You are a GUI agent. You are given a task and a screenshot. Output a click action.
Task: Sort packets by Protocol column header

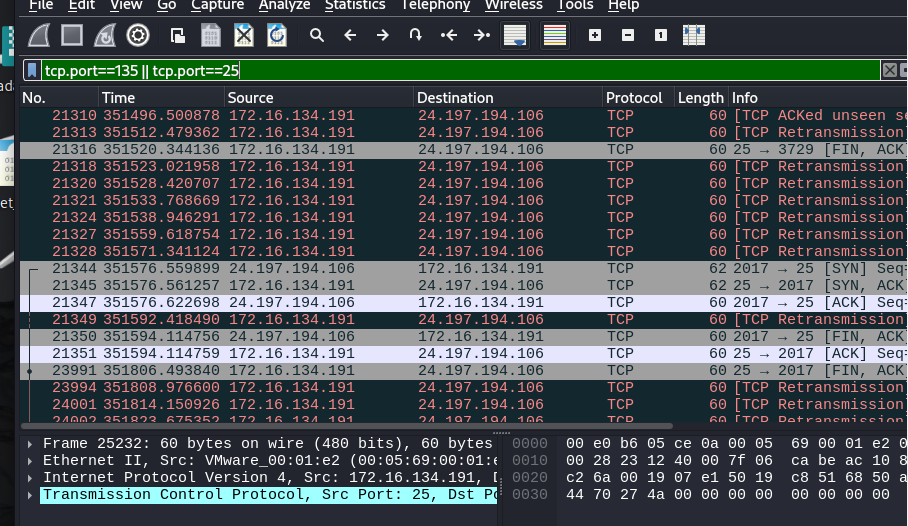634,98
